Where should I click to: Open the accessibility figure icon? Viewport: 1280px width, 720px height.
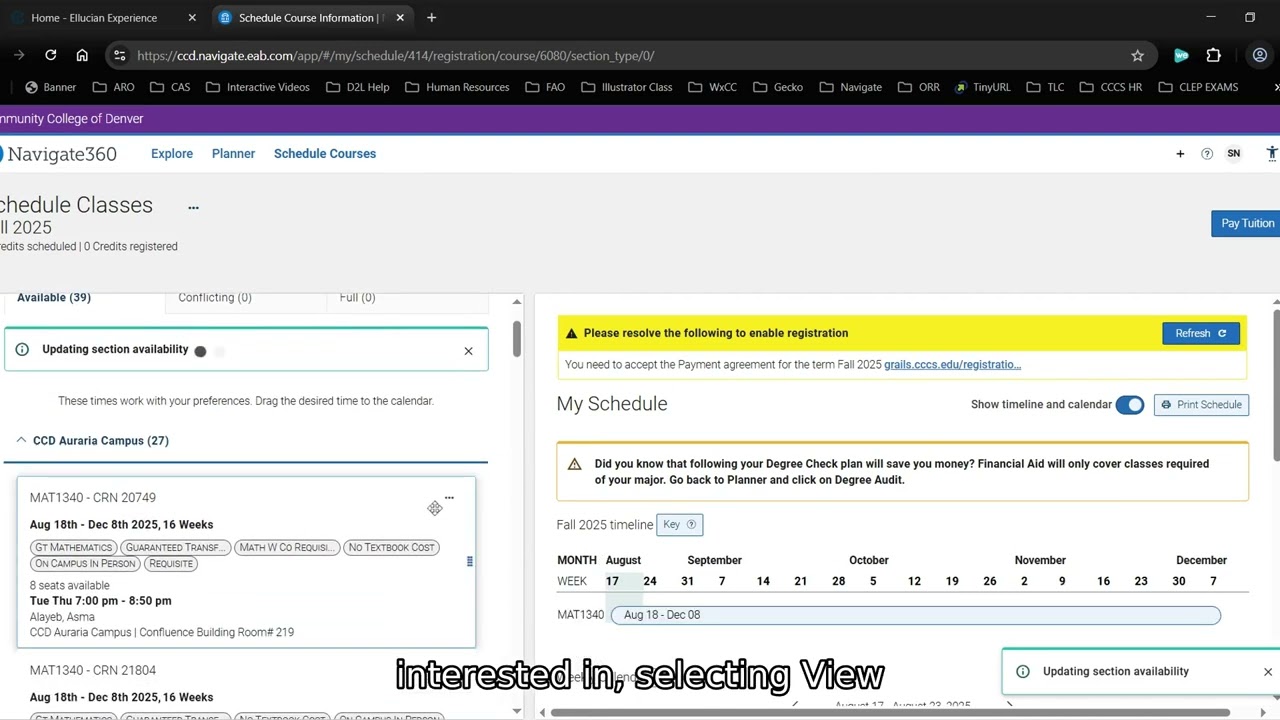tap(1272, 153)
